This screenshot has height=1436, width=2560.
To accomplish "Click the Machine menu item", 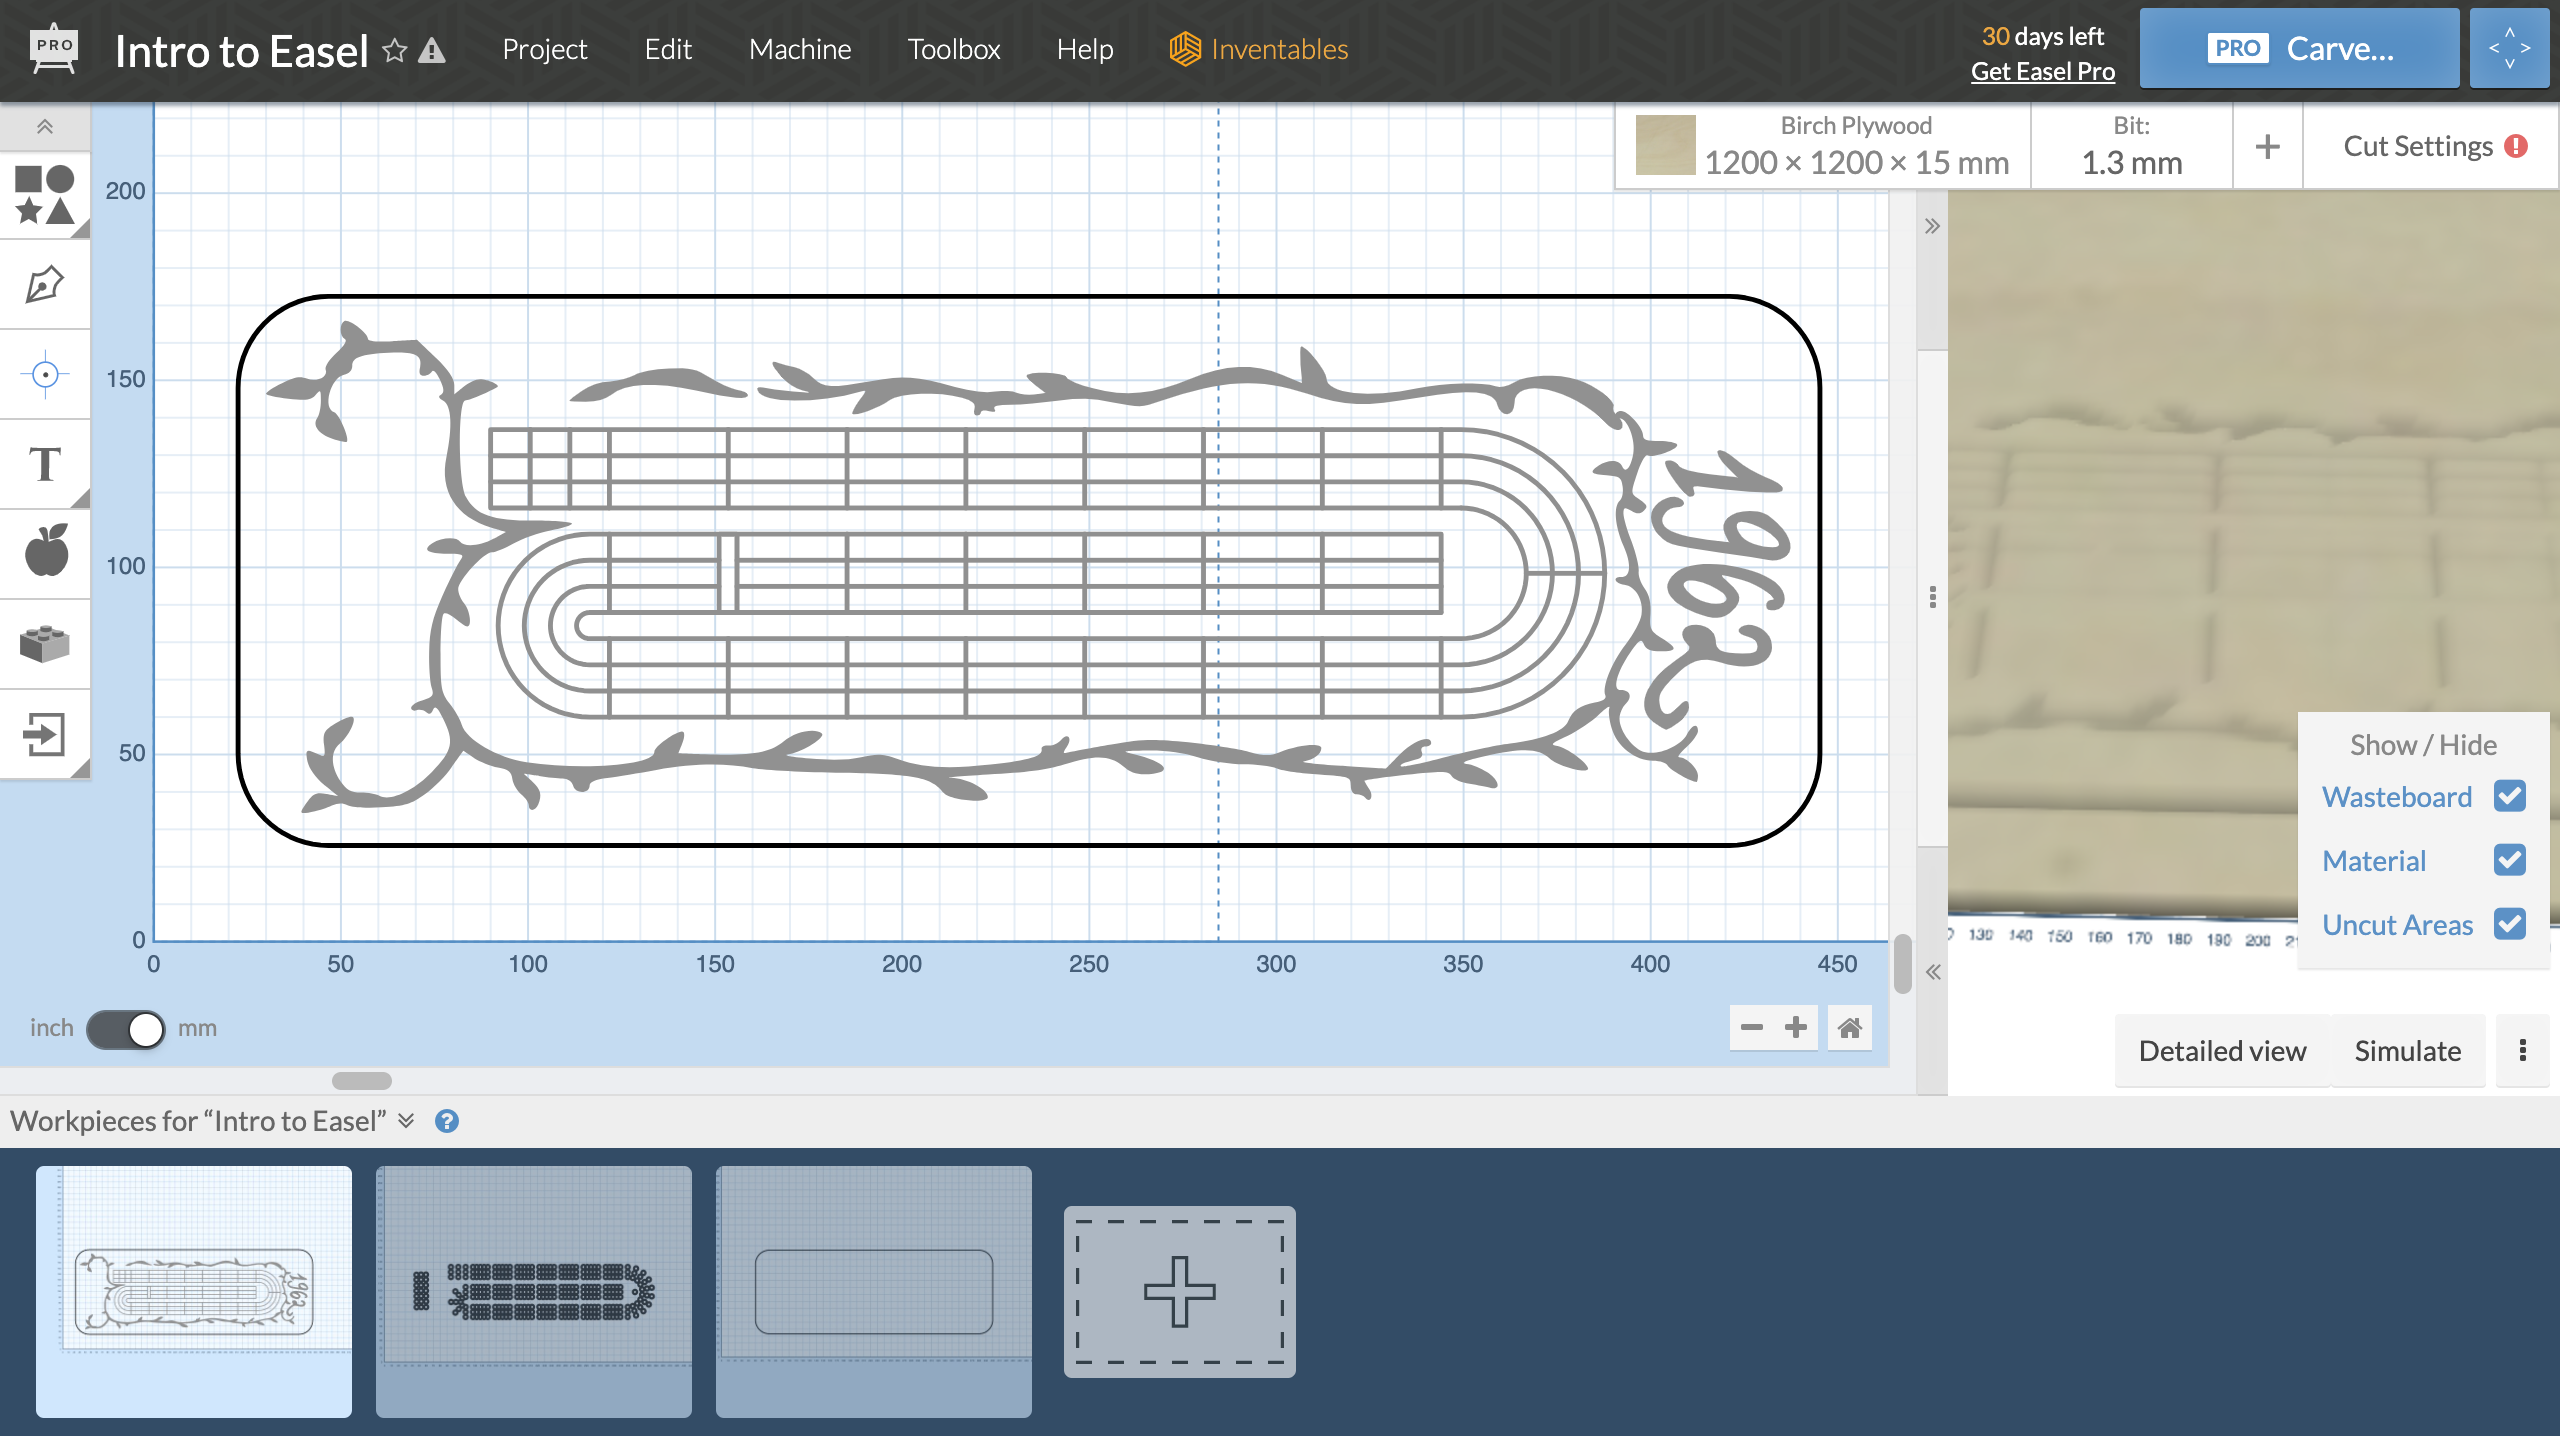I will [800, 47].
